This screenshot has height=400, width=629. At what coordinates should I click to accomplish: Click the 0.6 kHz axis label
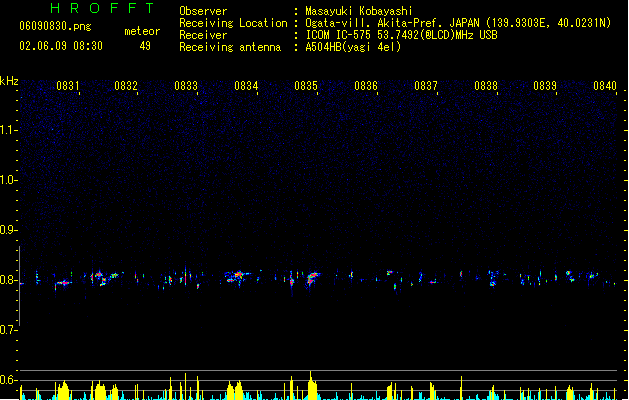(7, 380)
